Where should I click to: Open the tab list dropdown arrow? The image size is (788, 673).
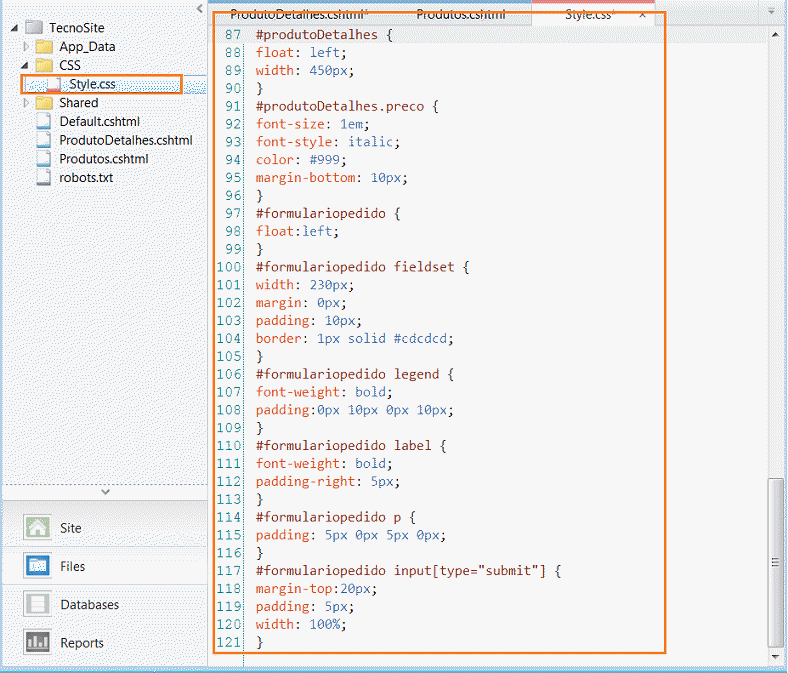click(771, 11)
